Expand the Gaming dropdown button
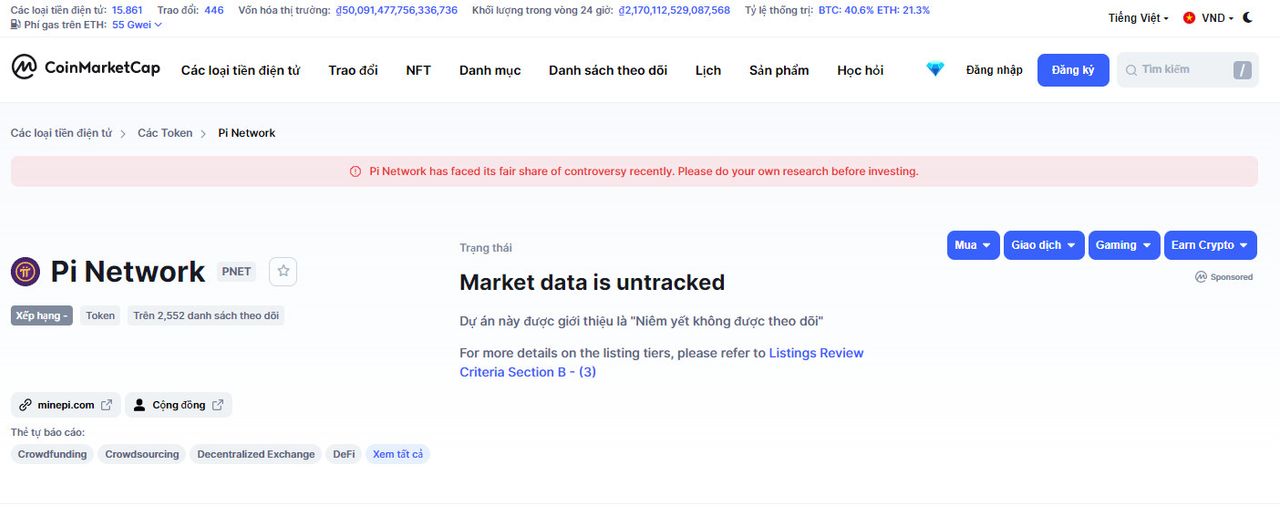The height and width of the screenshot is (527, 1280). click(1124, 245)
